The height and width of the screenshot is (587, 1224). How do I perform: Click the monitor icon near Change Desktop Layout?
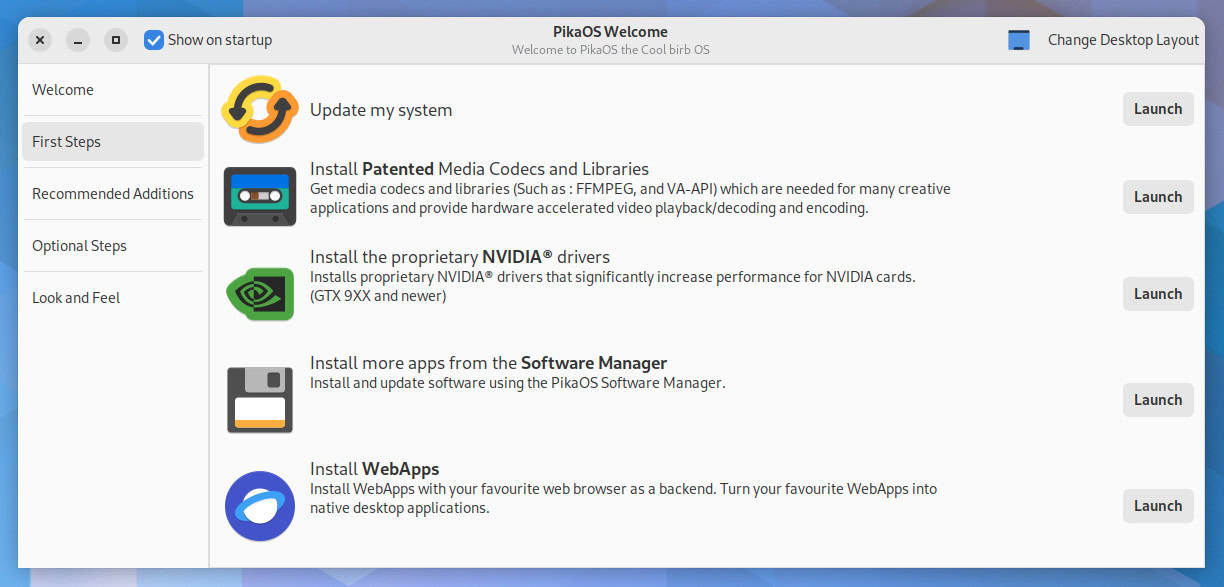pos(1018,39)
